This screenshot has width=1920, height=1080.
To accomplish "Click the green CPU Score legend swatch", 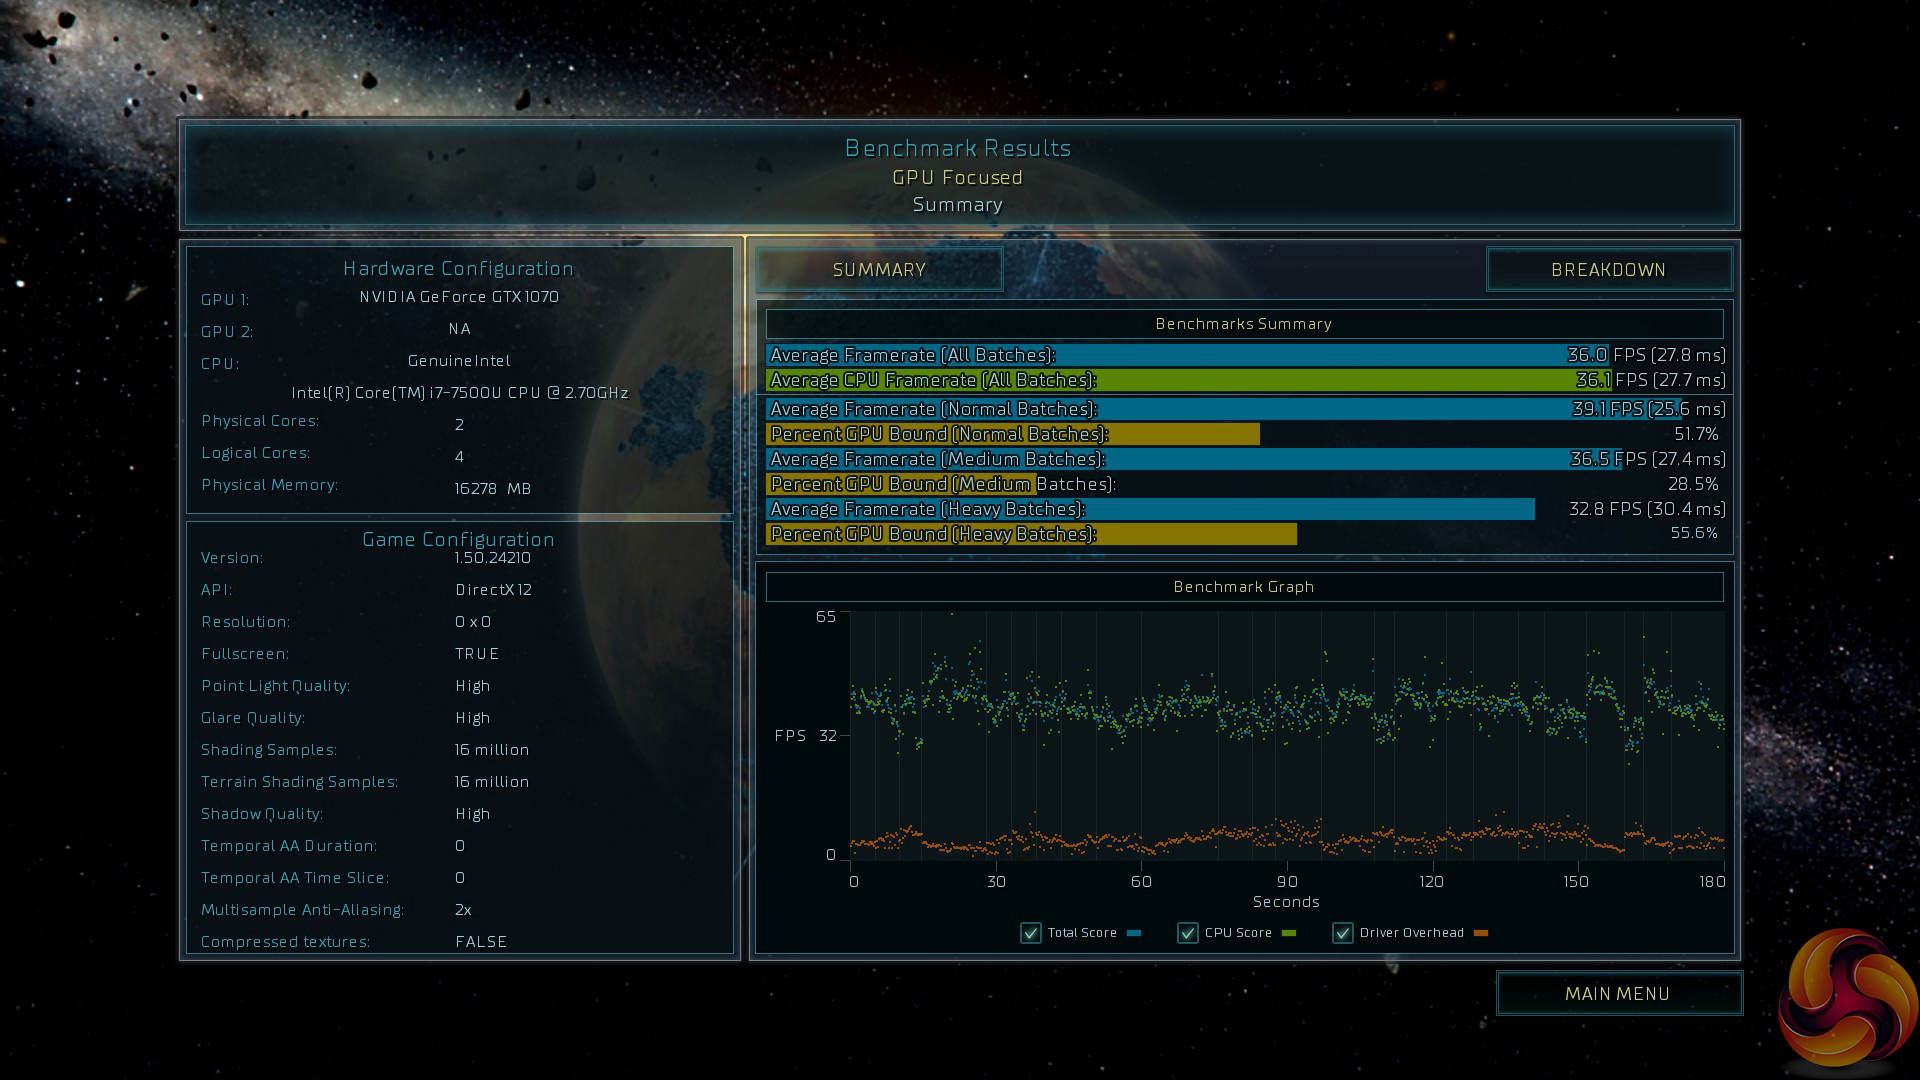I will [1288, 933].
